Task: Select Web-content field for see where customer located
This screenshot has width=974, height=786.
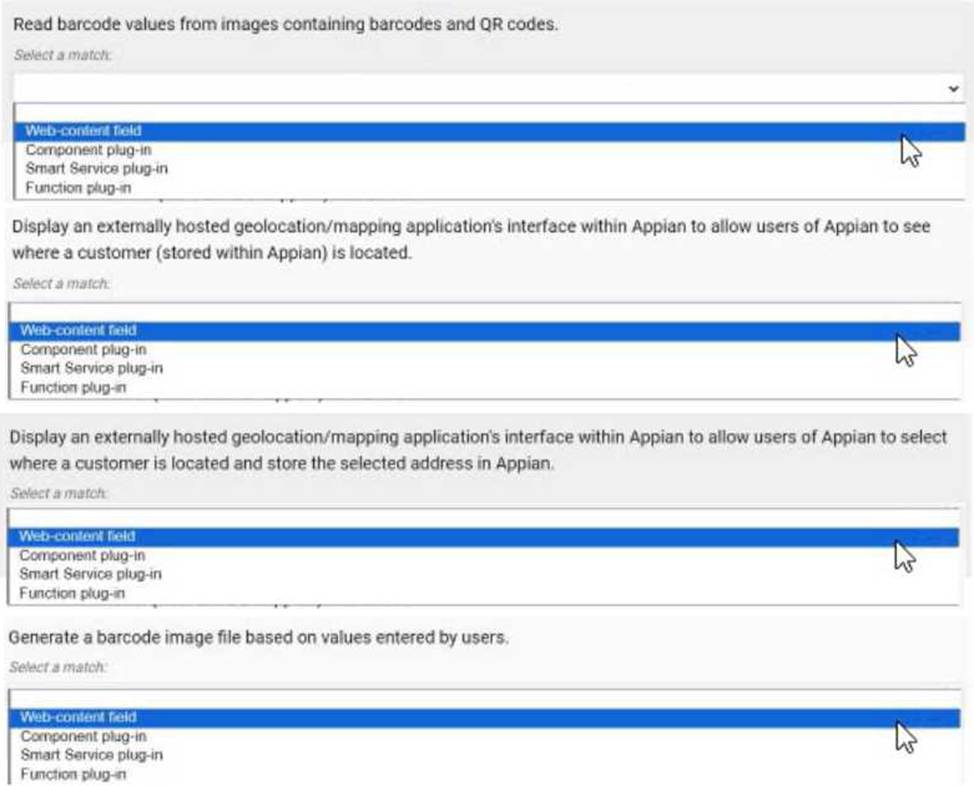Action: 485,331
